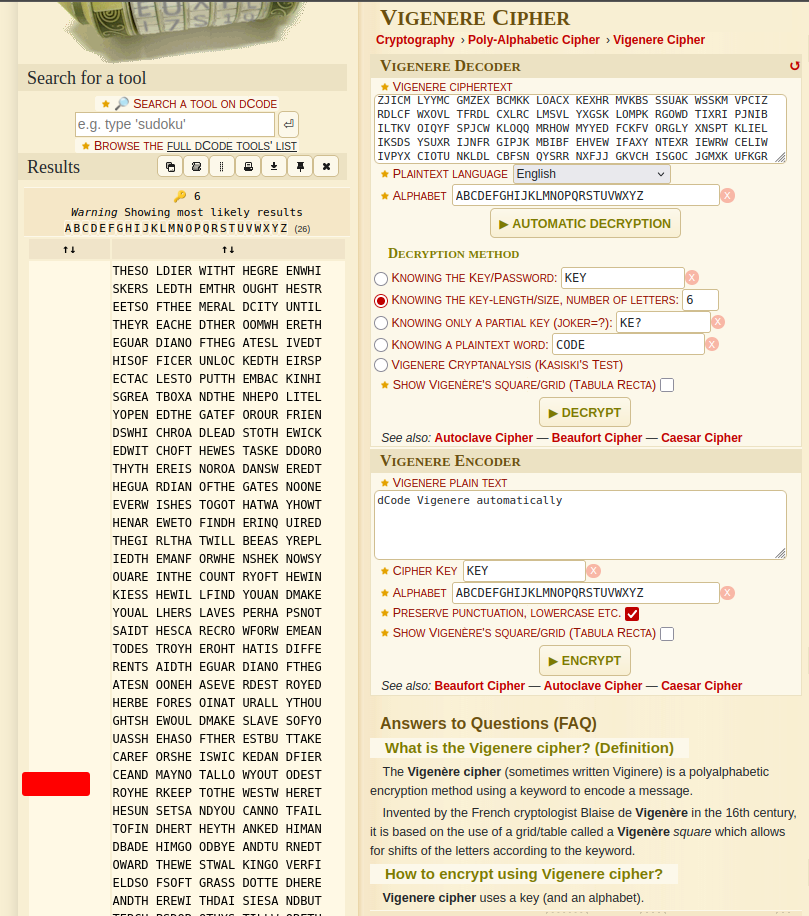
Task: Clear the partial key field
Action: pyautogui.click(x=718, y=322)
